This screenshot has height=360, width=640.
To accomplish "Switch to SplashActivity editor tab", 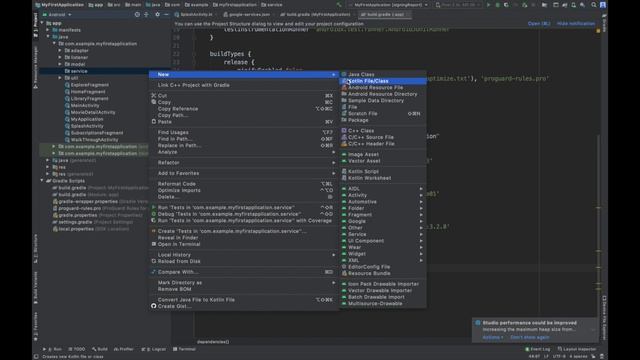I will pyautogui.click(x=195, y=15).
